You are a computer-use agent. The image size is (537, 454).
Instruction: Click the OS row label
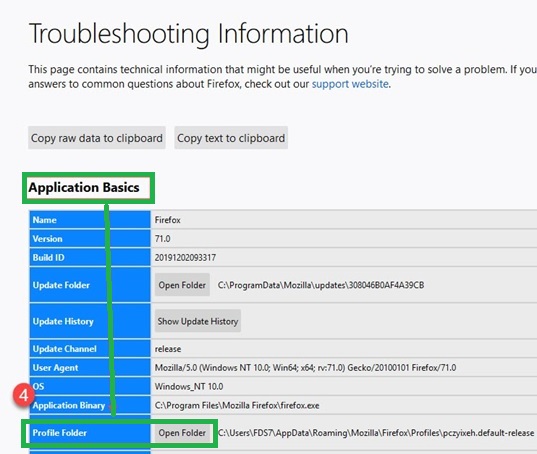tap(38, 387)
